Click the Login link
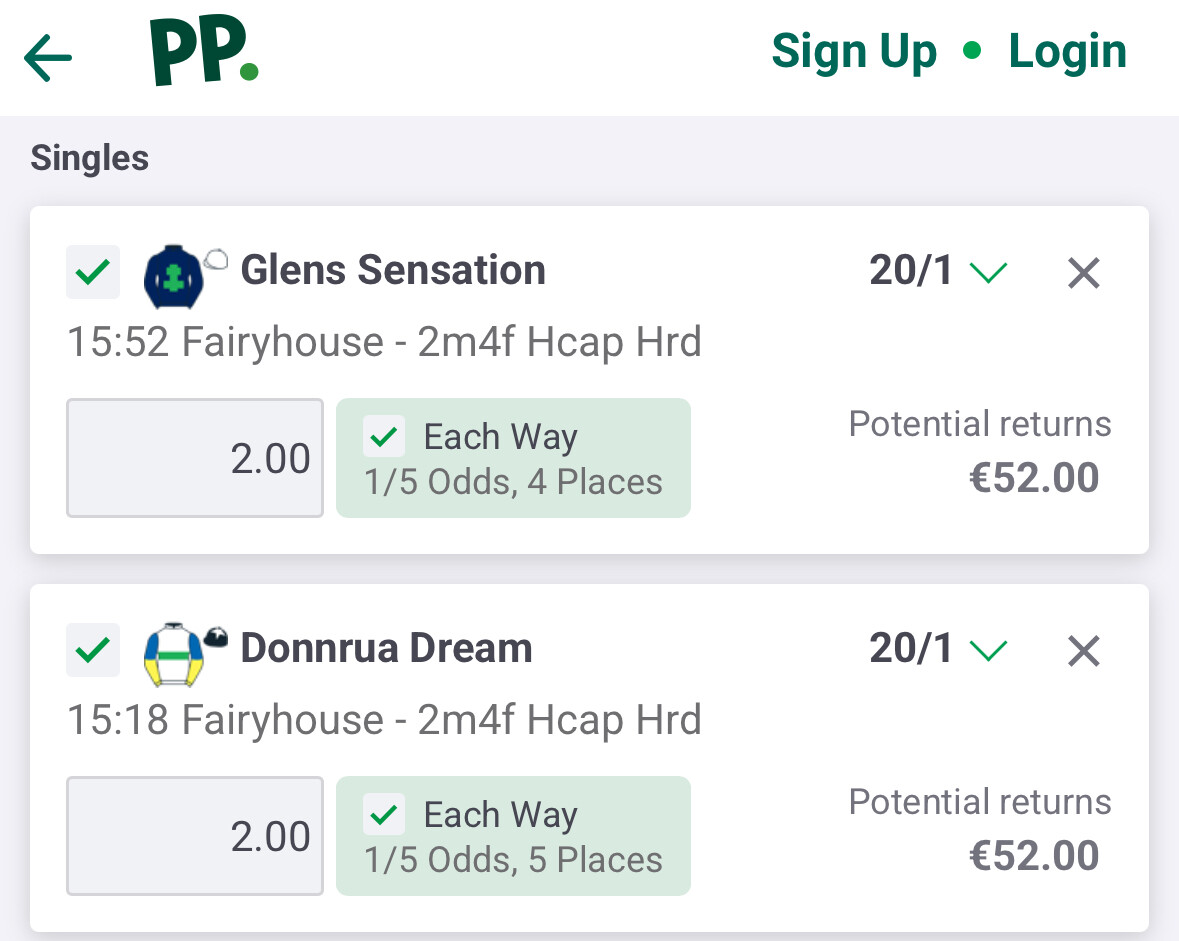 [1067, 52]
